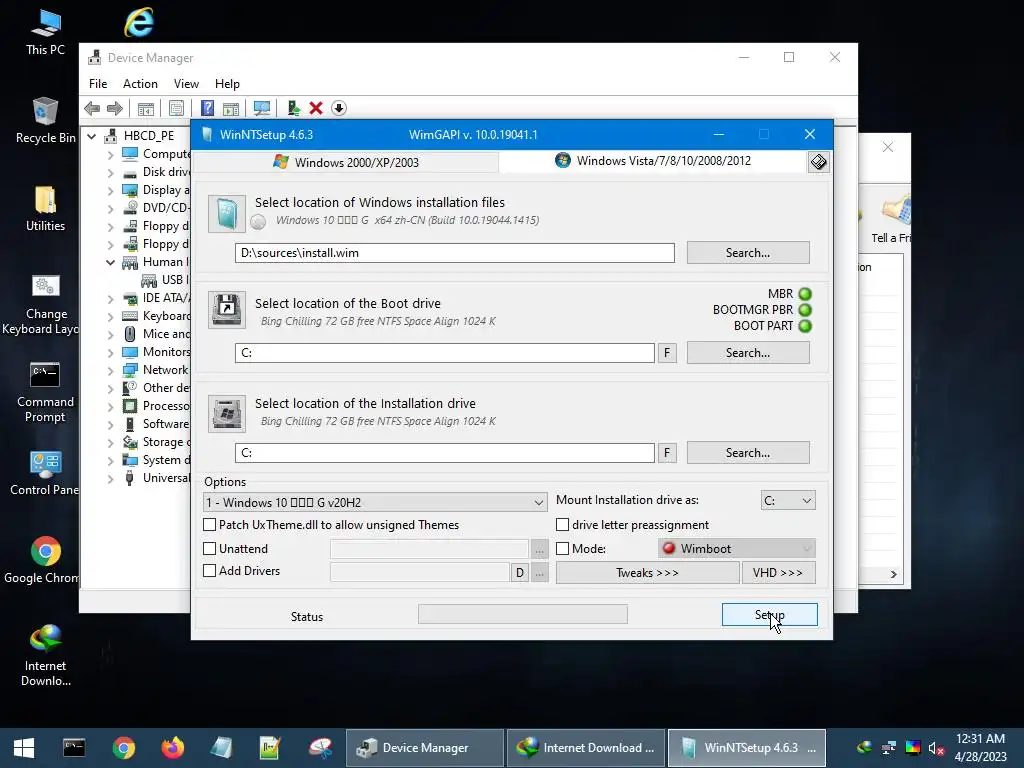Click the Tweaks >>> button

pyautogui.click(x=647, y=573)
